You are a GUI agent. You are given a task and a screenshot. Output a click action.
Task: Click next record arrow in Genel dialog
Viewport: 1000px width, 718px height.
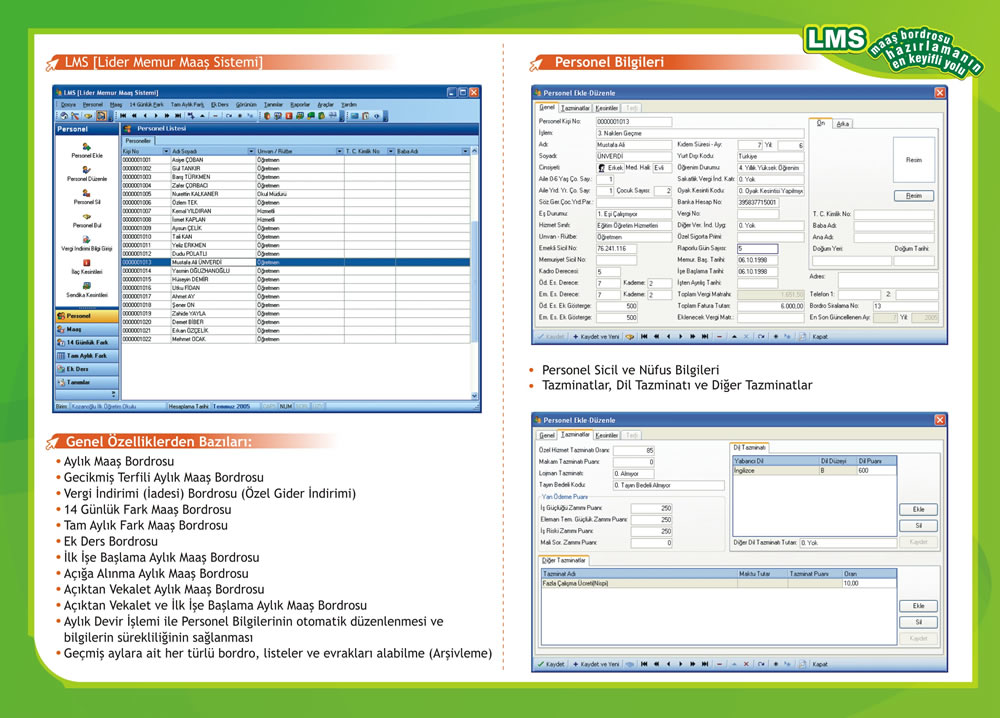tap(680, 337)
